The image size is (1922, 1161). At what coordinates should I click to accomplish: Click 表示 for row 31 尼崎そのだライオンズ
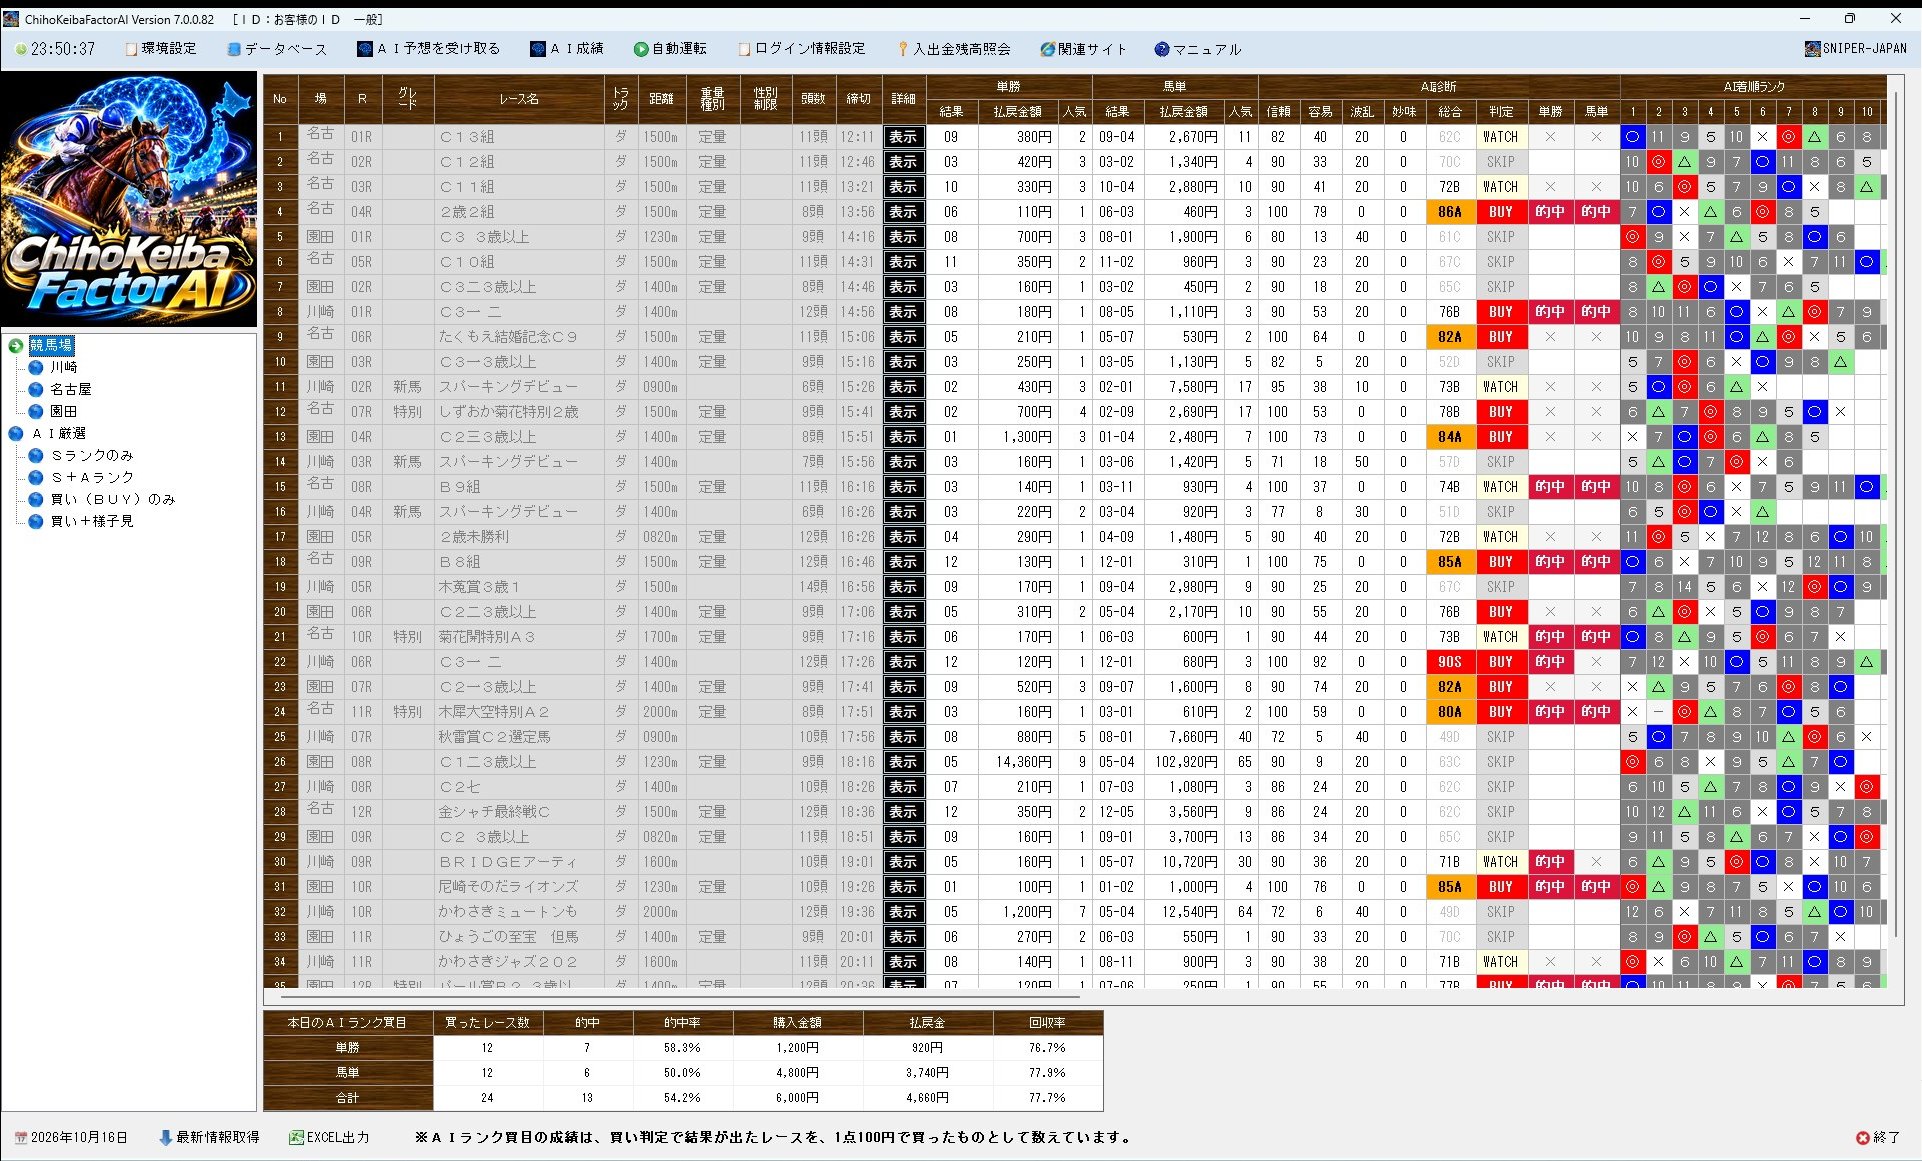(903, 887)
